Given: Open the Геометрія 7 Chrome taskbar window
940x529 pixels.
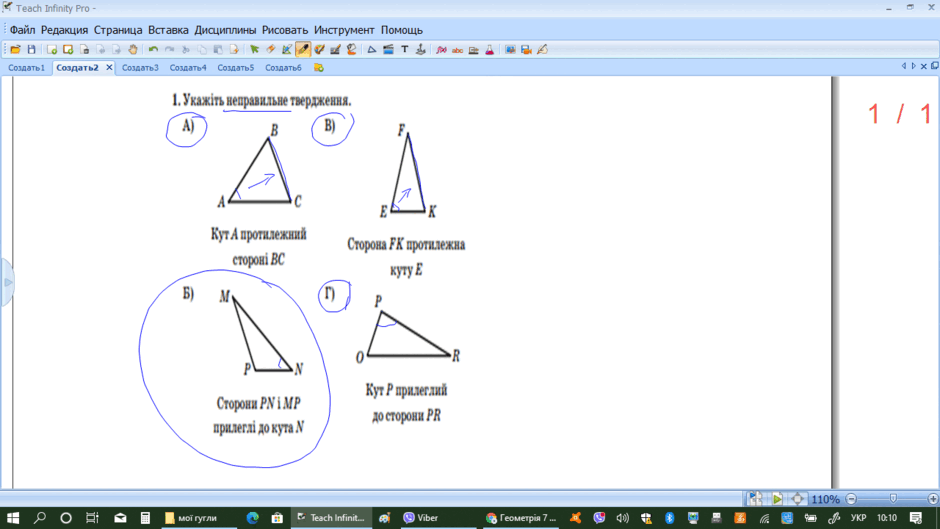Looking at the screenshot, I should point(522,518).
